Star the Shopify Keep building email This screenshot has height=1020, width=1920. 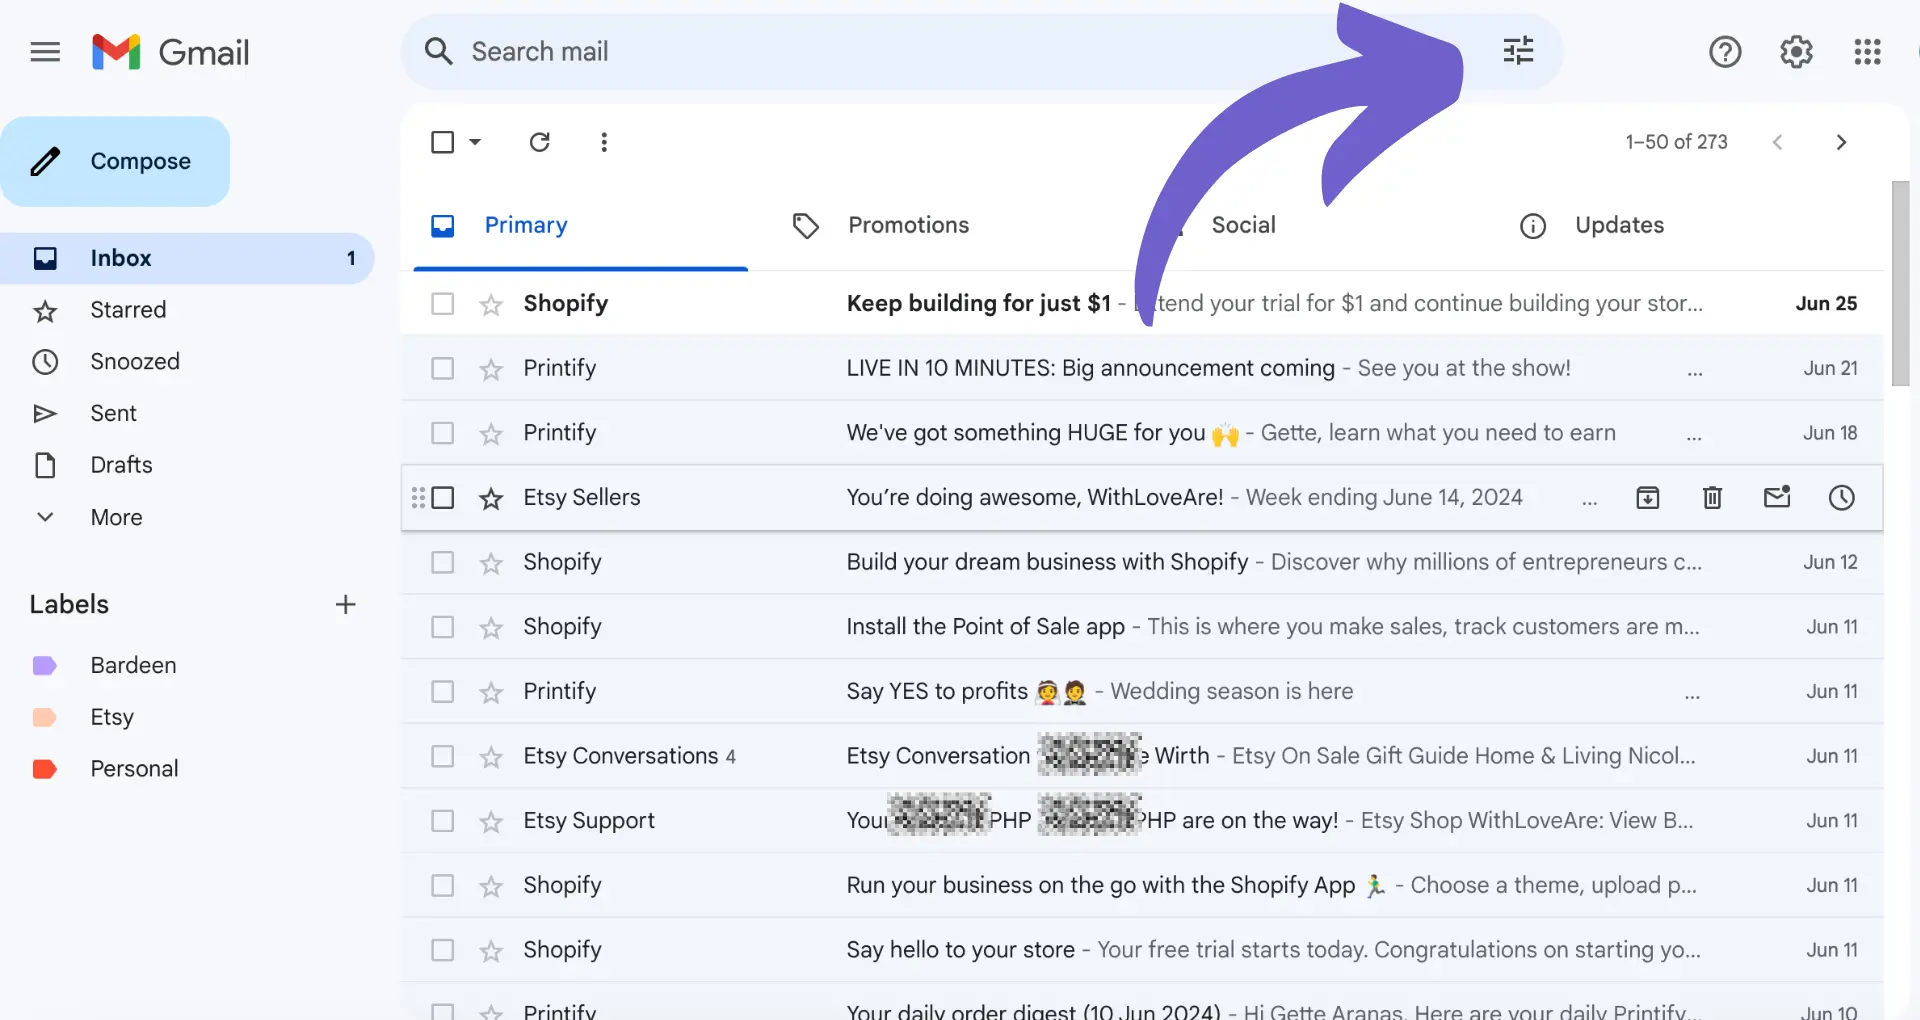click(490, 304)
